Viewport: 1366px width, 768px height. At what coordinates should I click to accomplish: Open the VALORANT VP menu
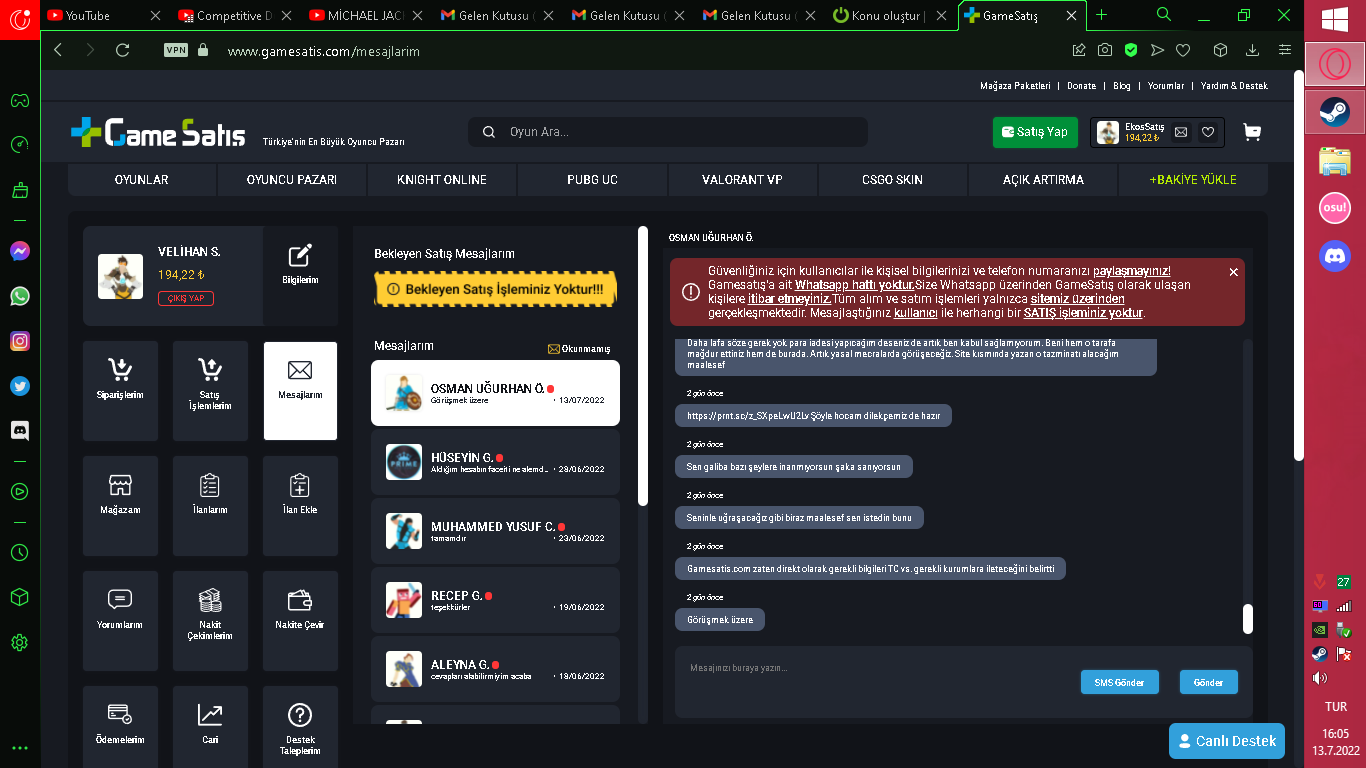pos(742,180)
